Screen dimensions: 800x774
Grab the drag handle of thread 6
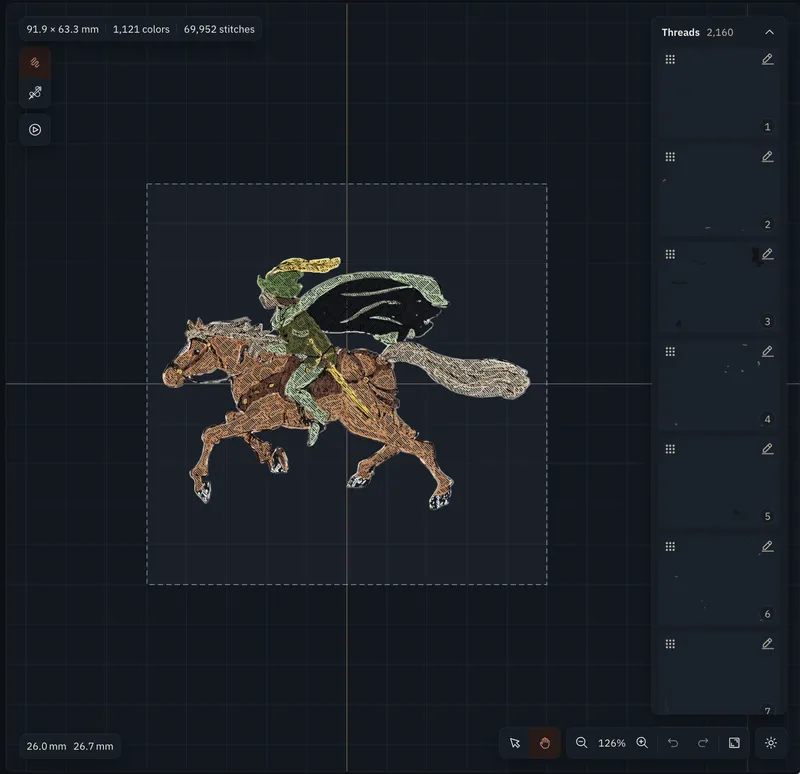point(670,546)
